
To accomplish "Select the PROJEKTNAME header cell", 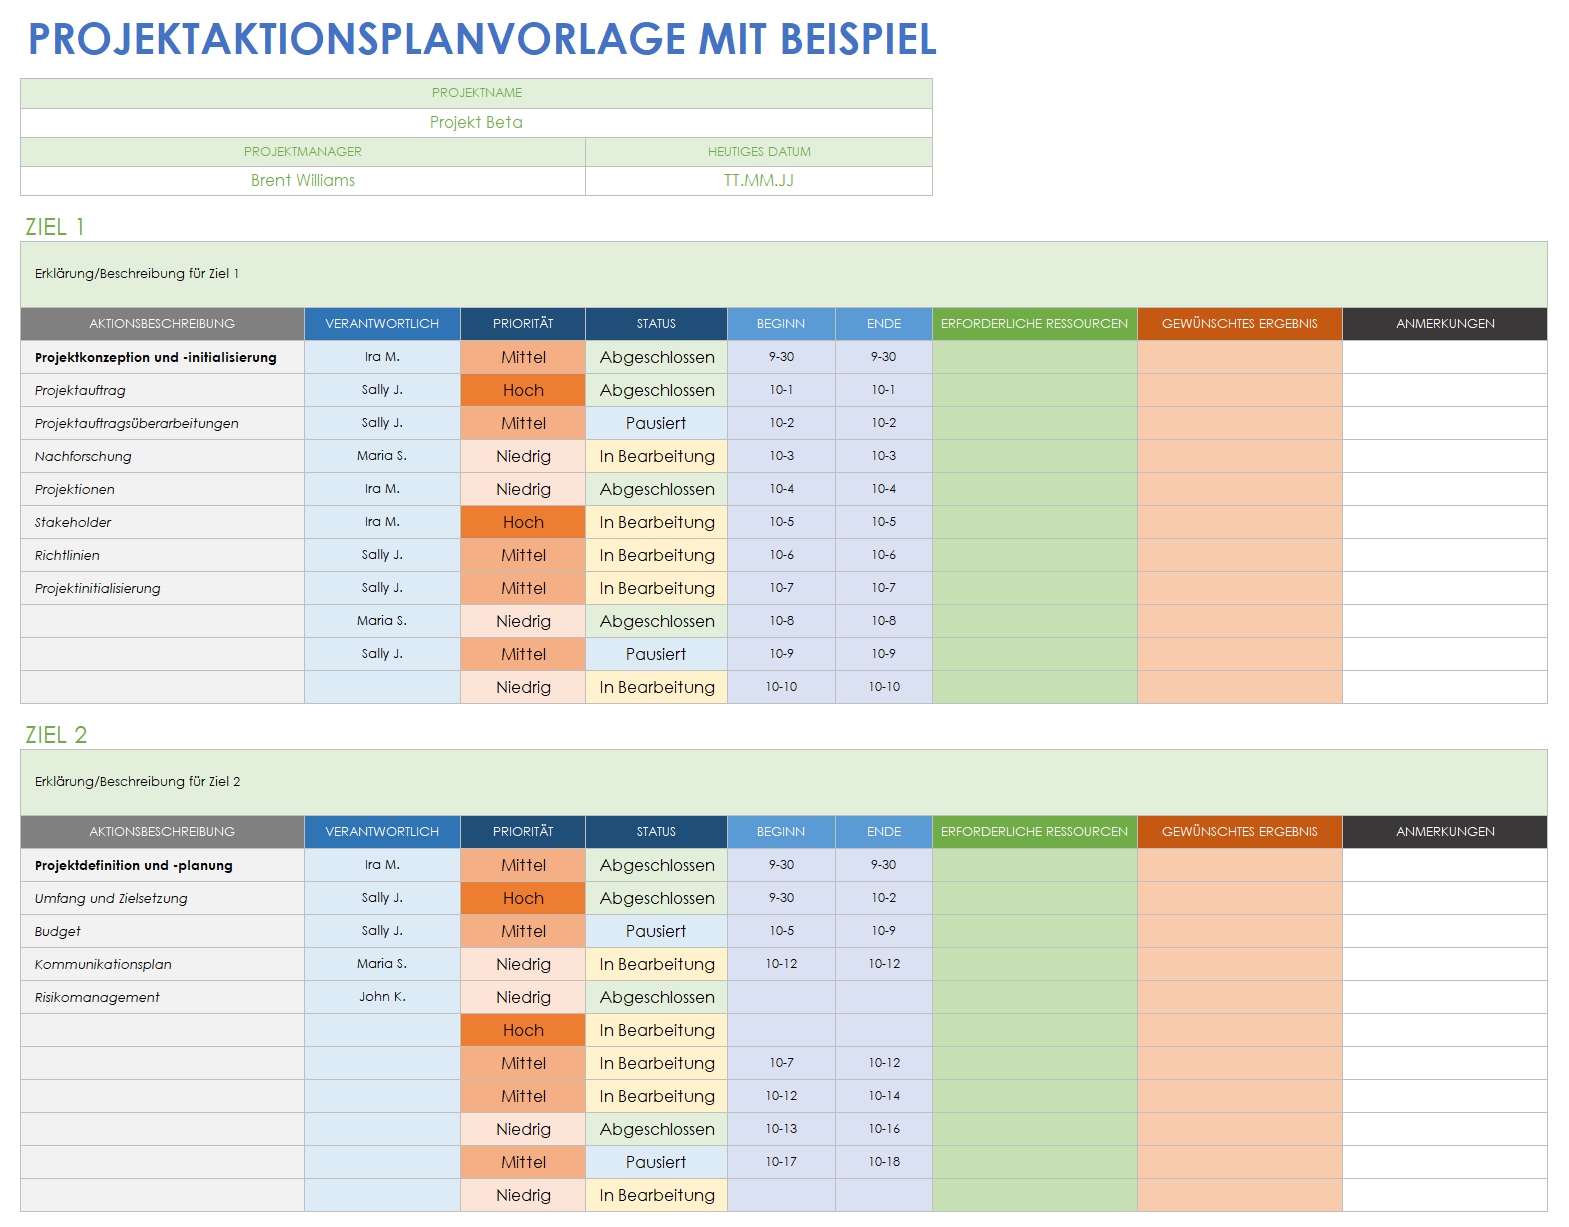I will click(x=476, y=93).
